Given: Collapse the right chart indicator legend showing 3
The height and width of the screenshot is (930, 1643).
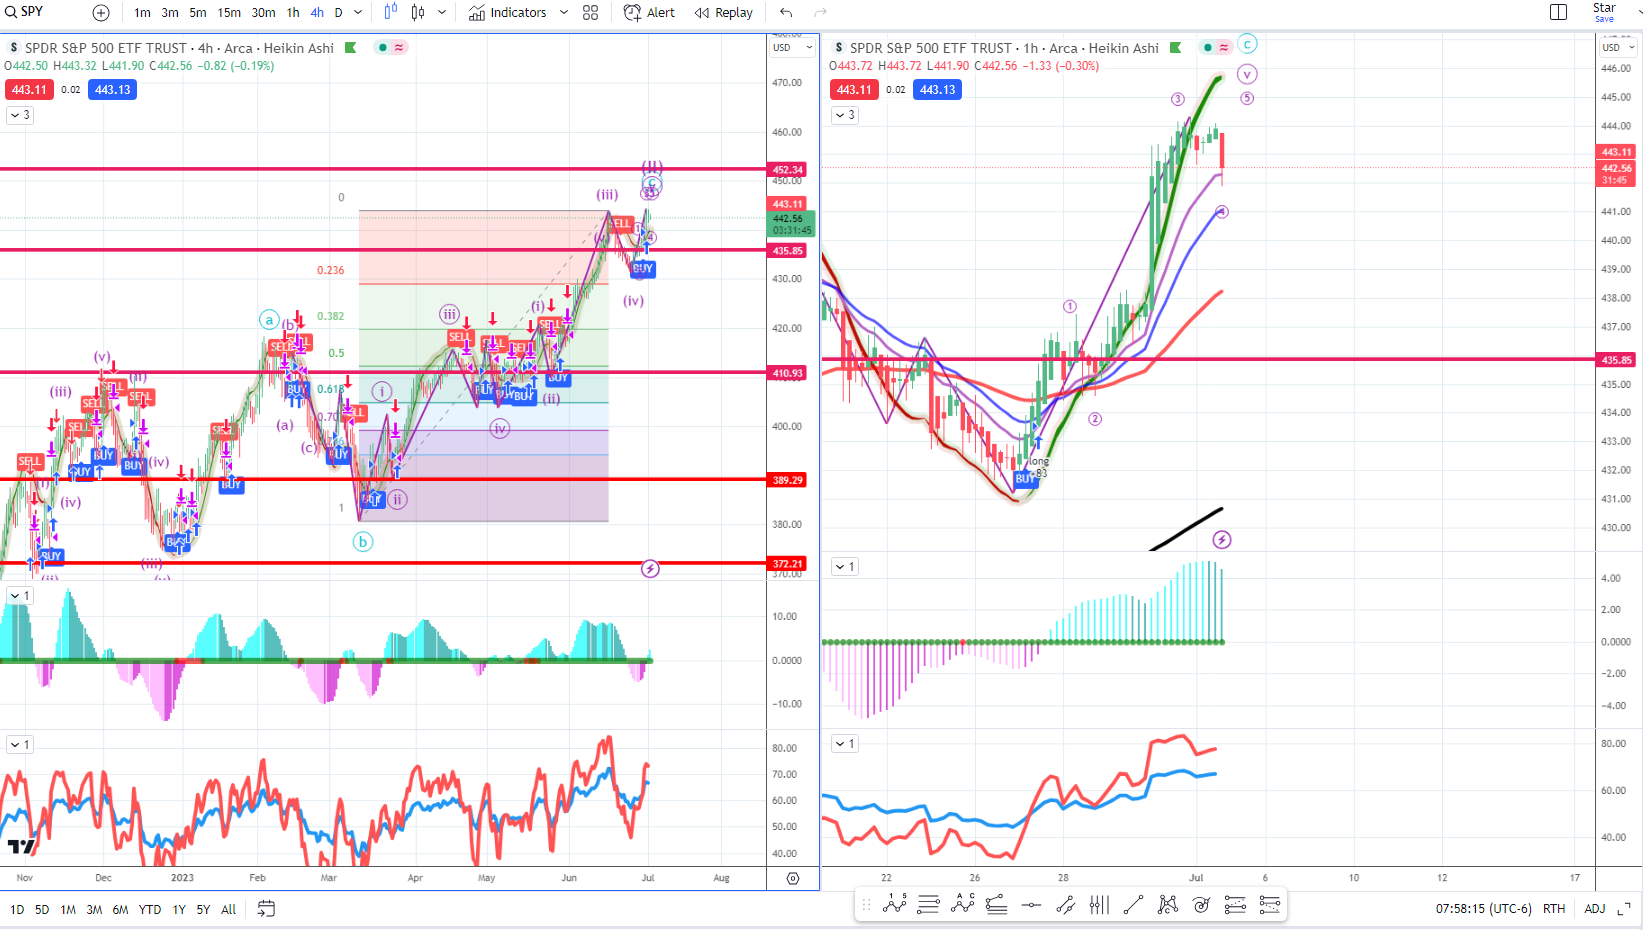Looking at the screenshot, I should pyautogui.click(x=845, y=115).
